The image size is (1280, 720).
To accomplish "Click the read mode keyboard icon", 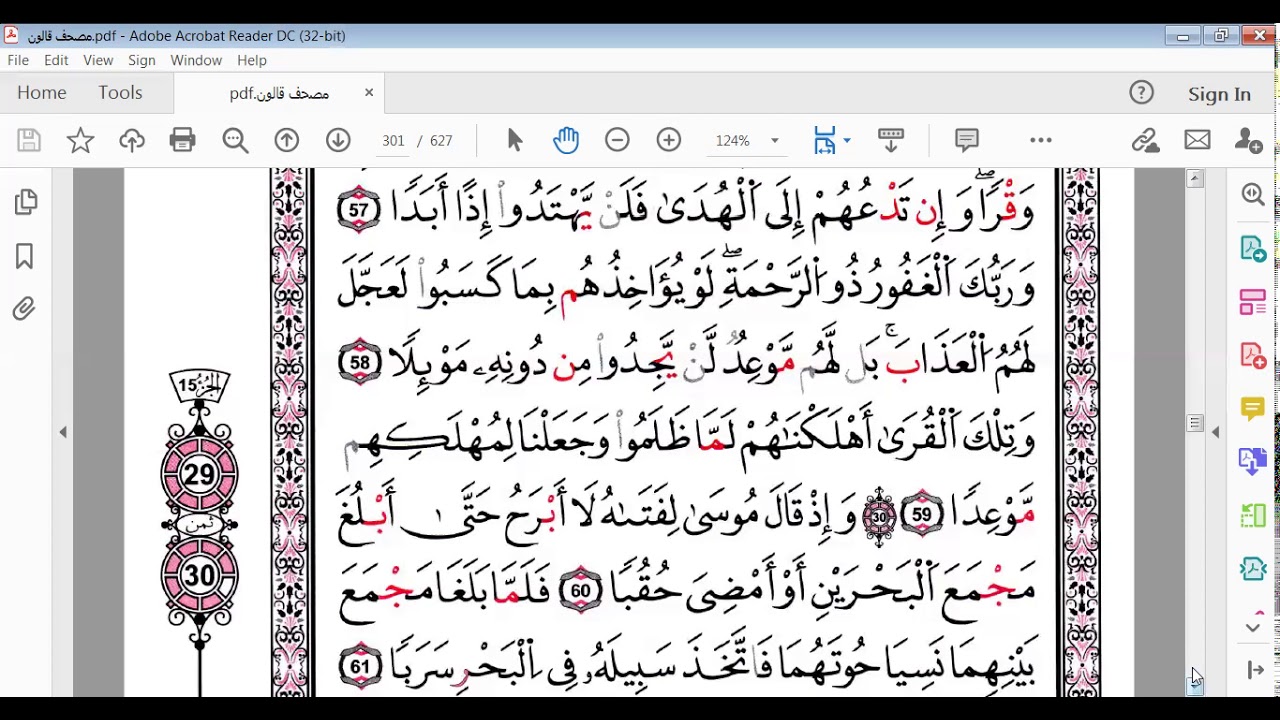I will pyautogui.click(x=890, y=141).
